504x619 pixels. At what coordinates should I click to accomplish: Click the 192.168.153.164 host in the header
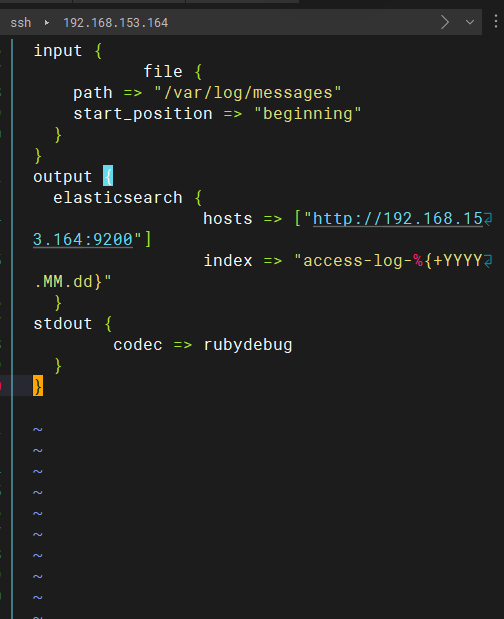pyautogui.click(x=116, y=23)
